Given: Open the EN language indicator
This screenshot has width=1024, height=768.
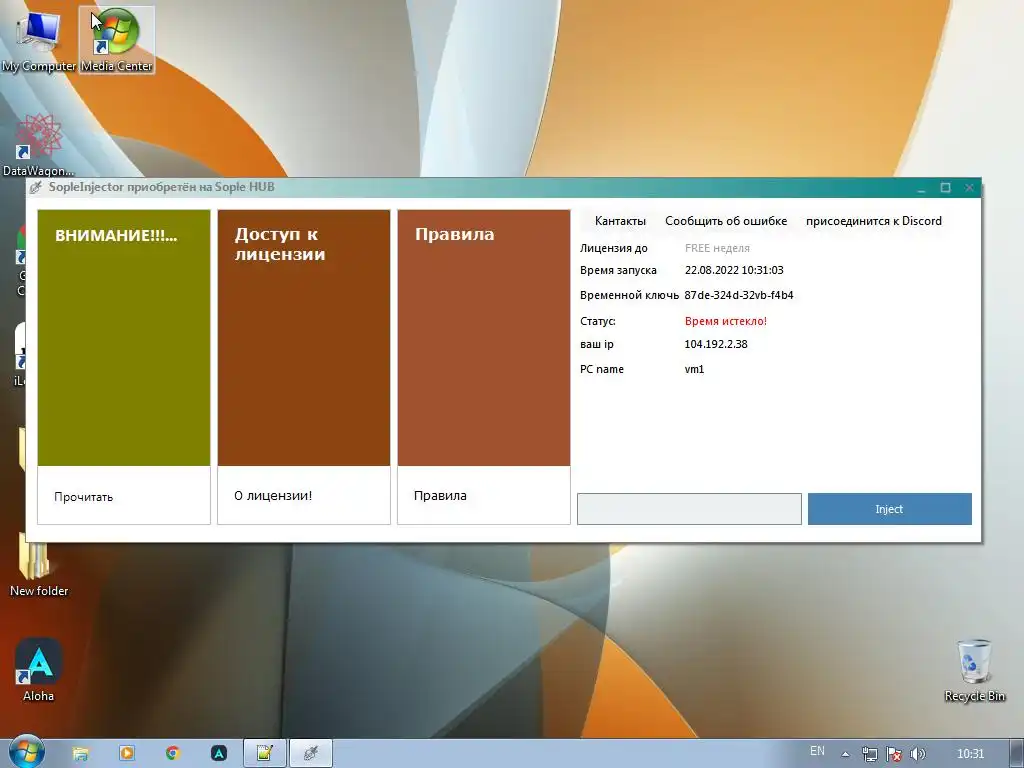Looking at the screenshot, I should point(817,751).
